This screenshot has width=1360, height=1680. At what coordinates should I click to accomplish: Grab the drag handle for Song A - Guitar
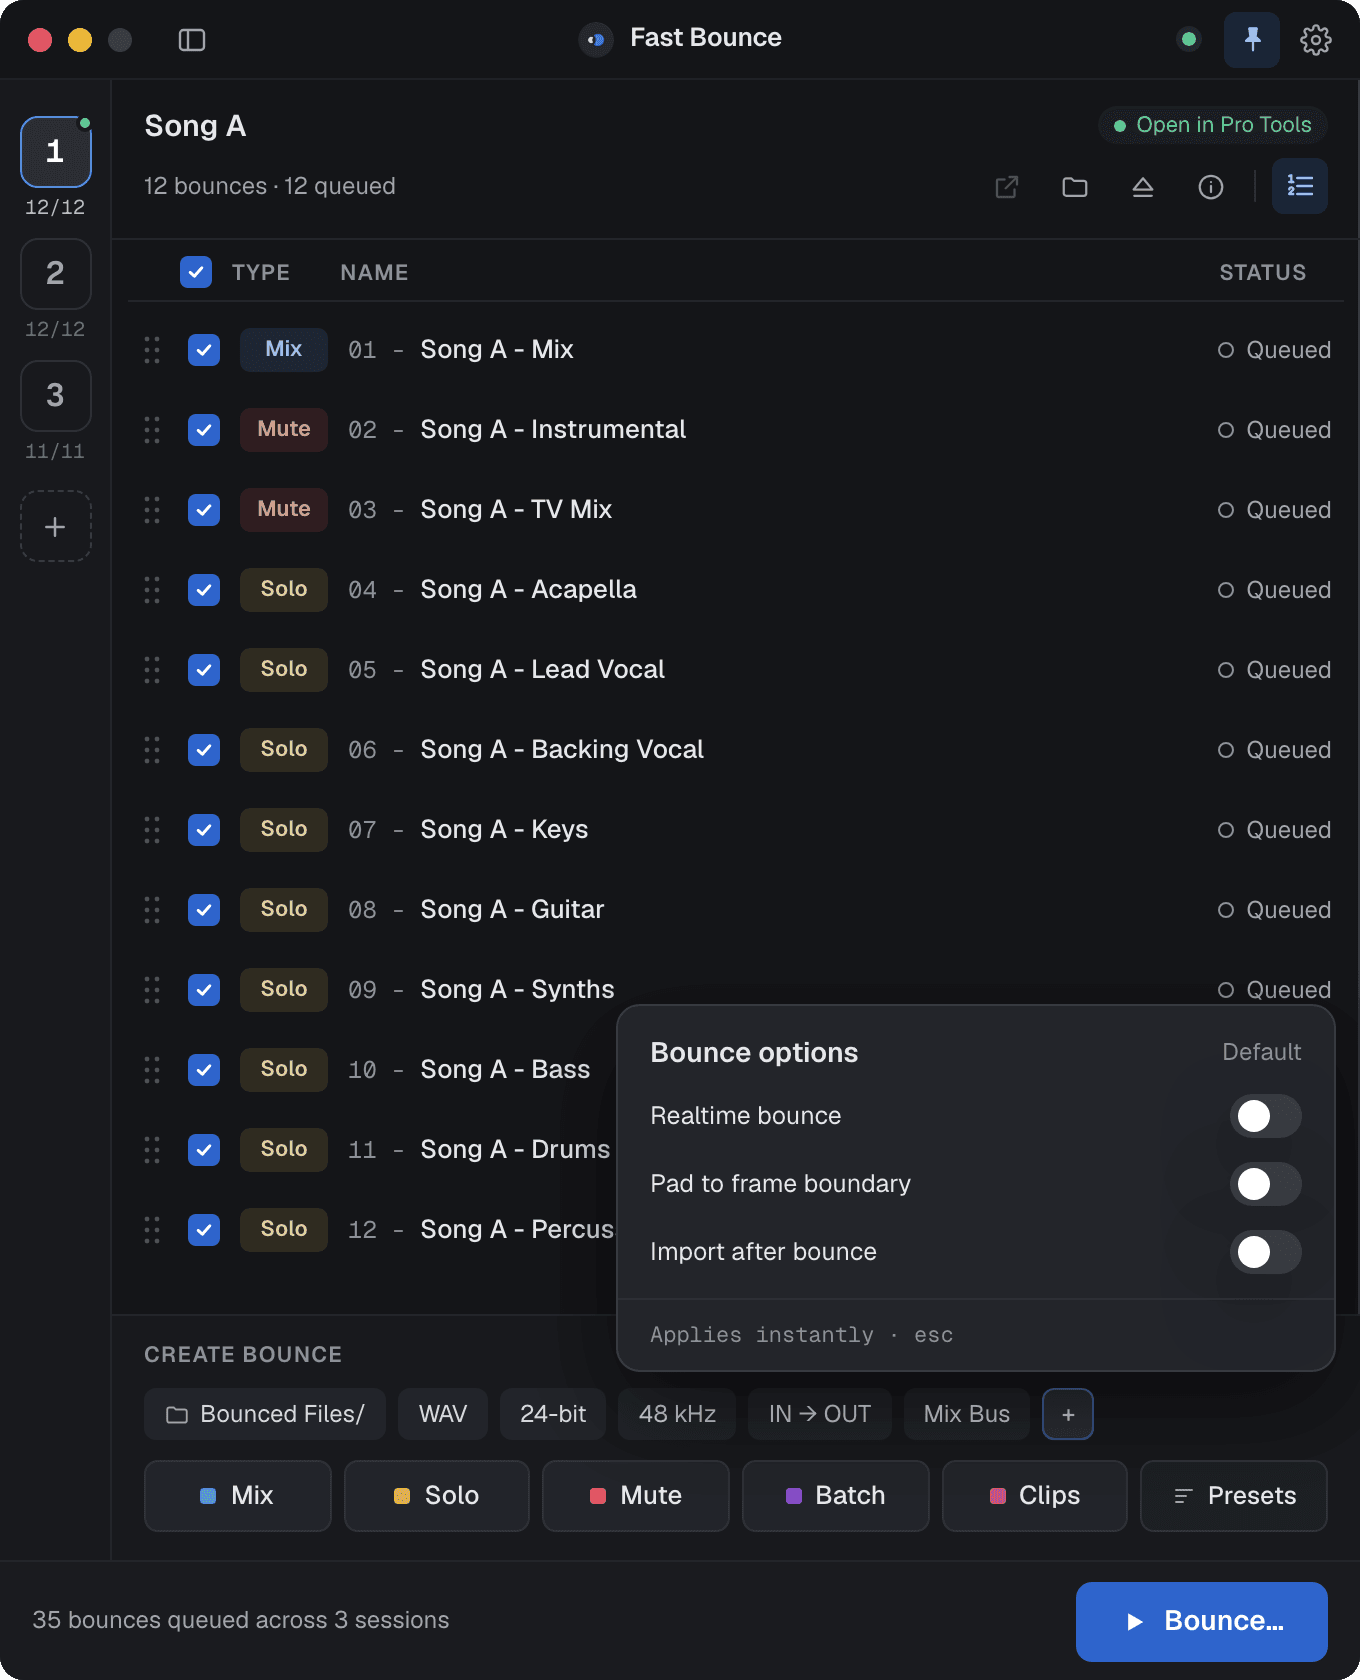(152, 910)
